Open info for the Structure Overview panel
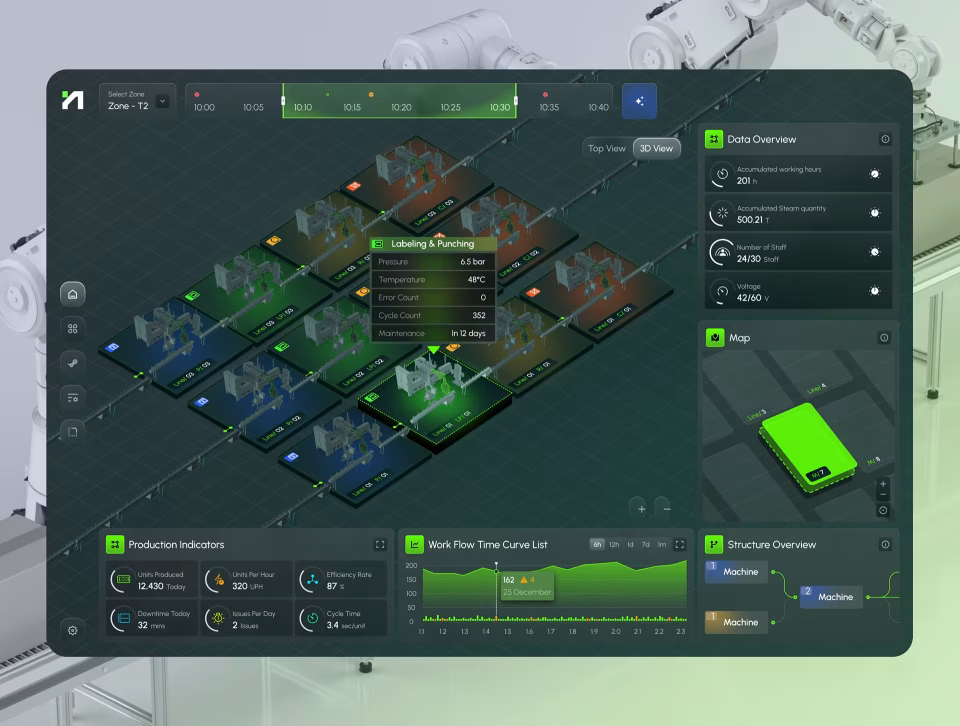 [885, 544]
